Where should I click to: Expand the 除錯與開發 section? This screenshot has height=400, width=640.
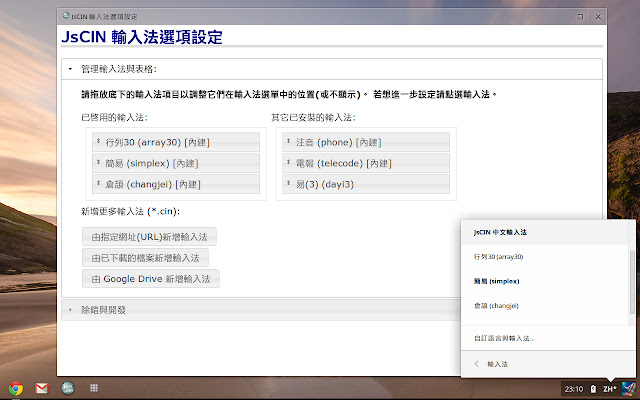point(261,310)
